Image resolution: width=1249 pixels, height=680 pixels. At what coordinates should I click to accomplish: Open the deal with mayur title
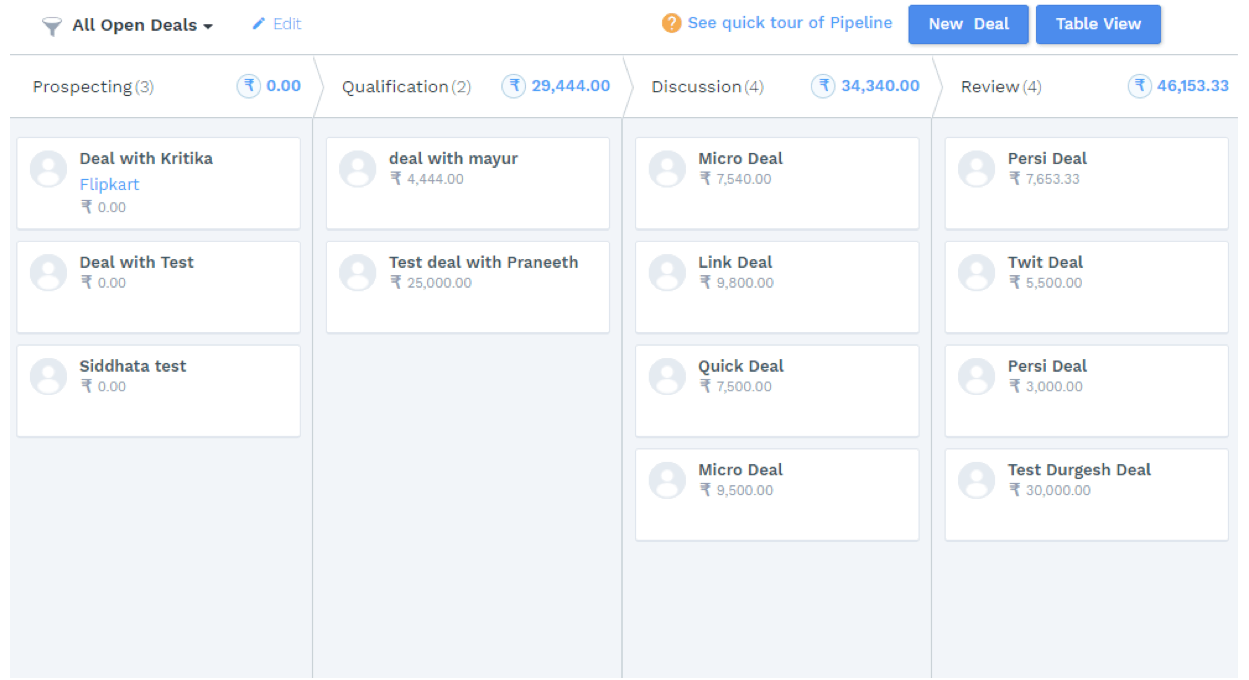click(x=454, y=158)
